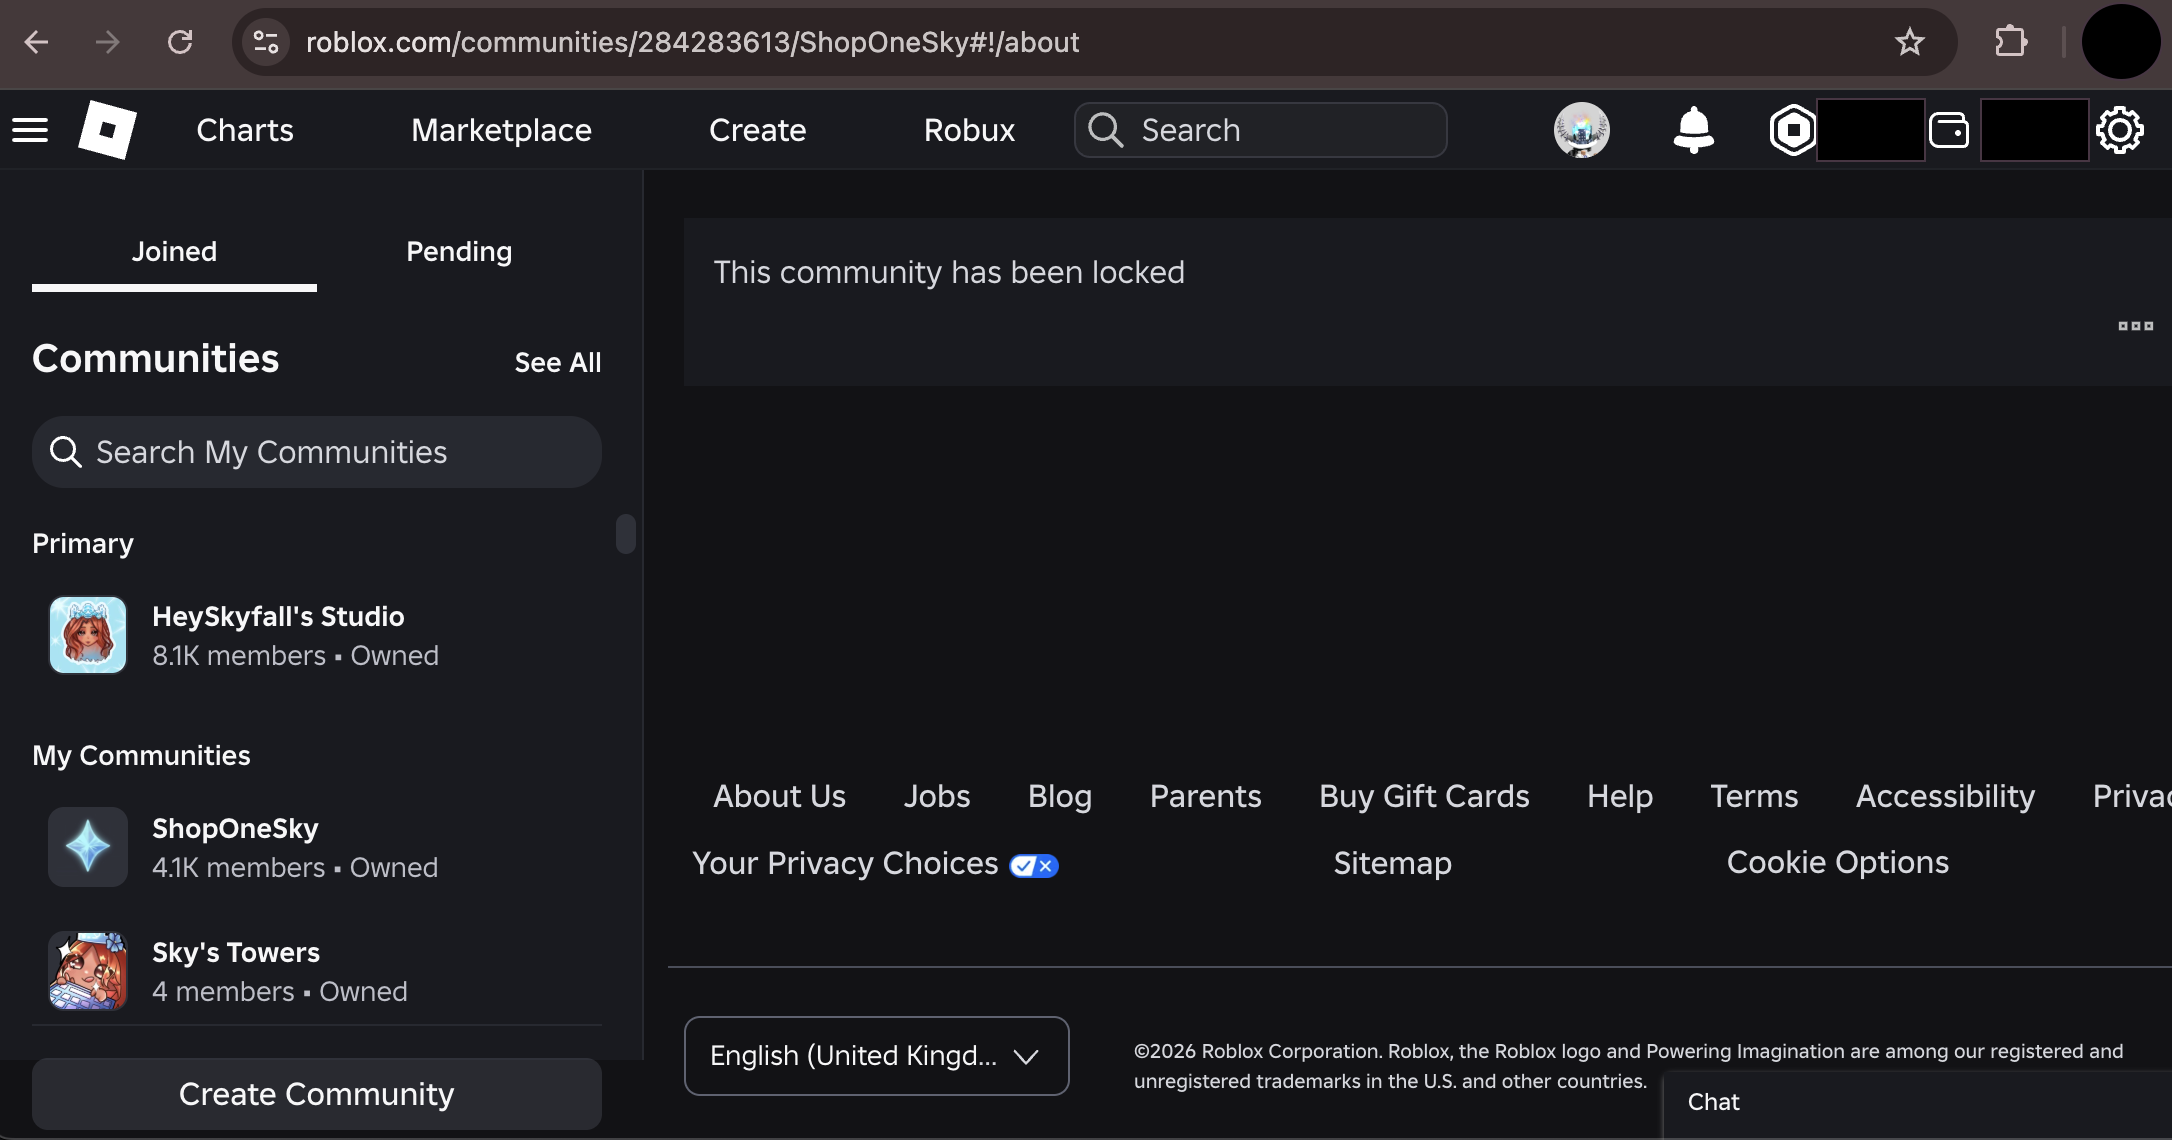Viewport: 2172px width, 1140px height.
Task: Open Marketplace in the top navigation
Action: pos(501,130)
